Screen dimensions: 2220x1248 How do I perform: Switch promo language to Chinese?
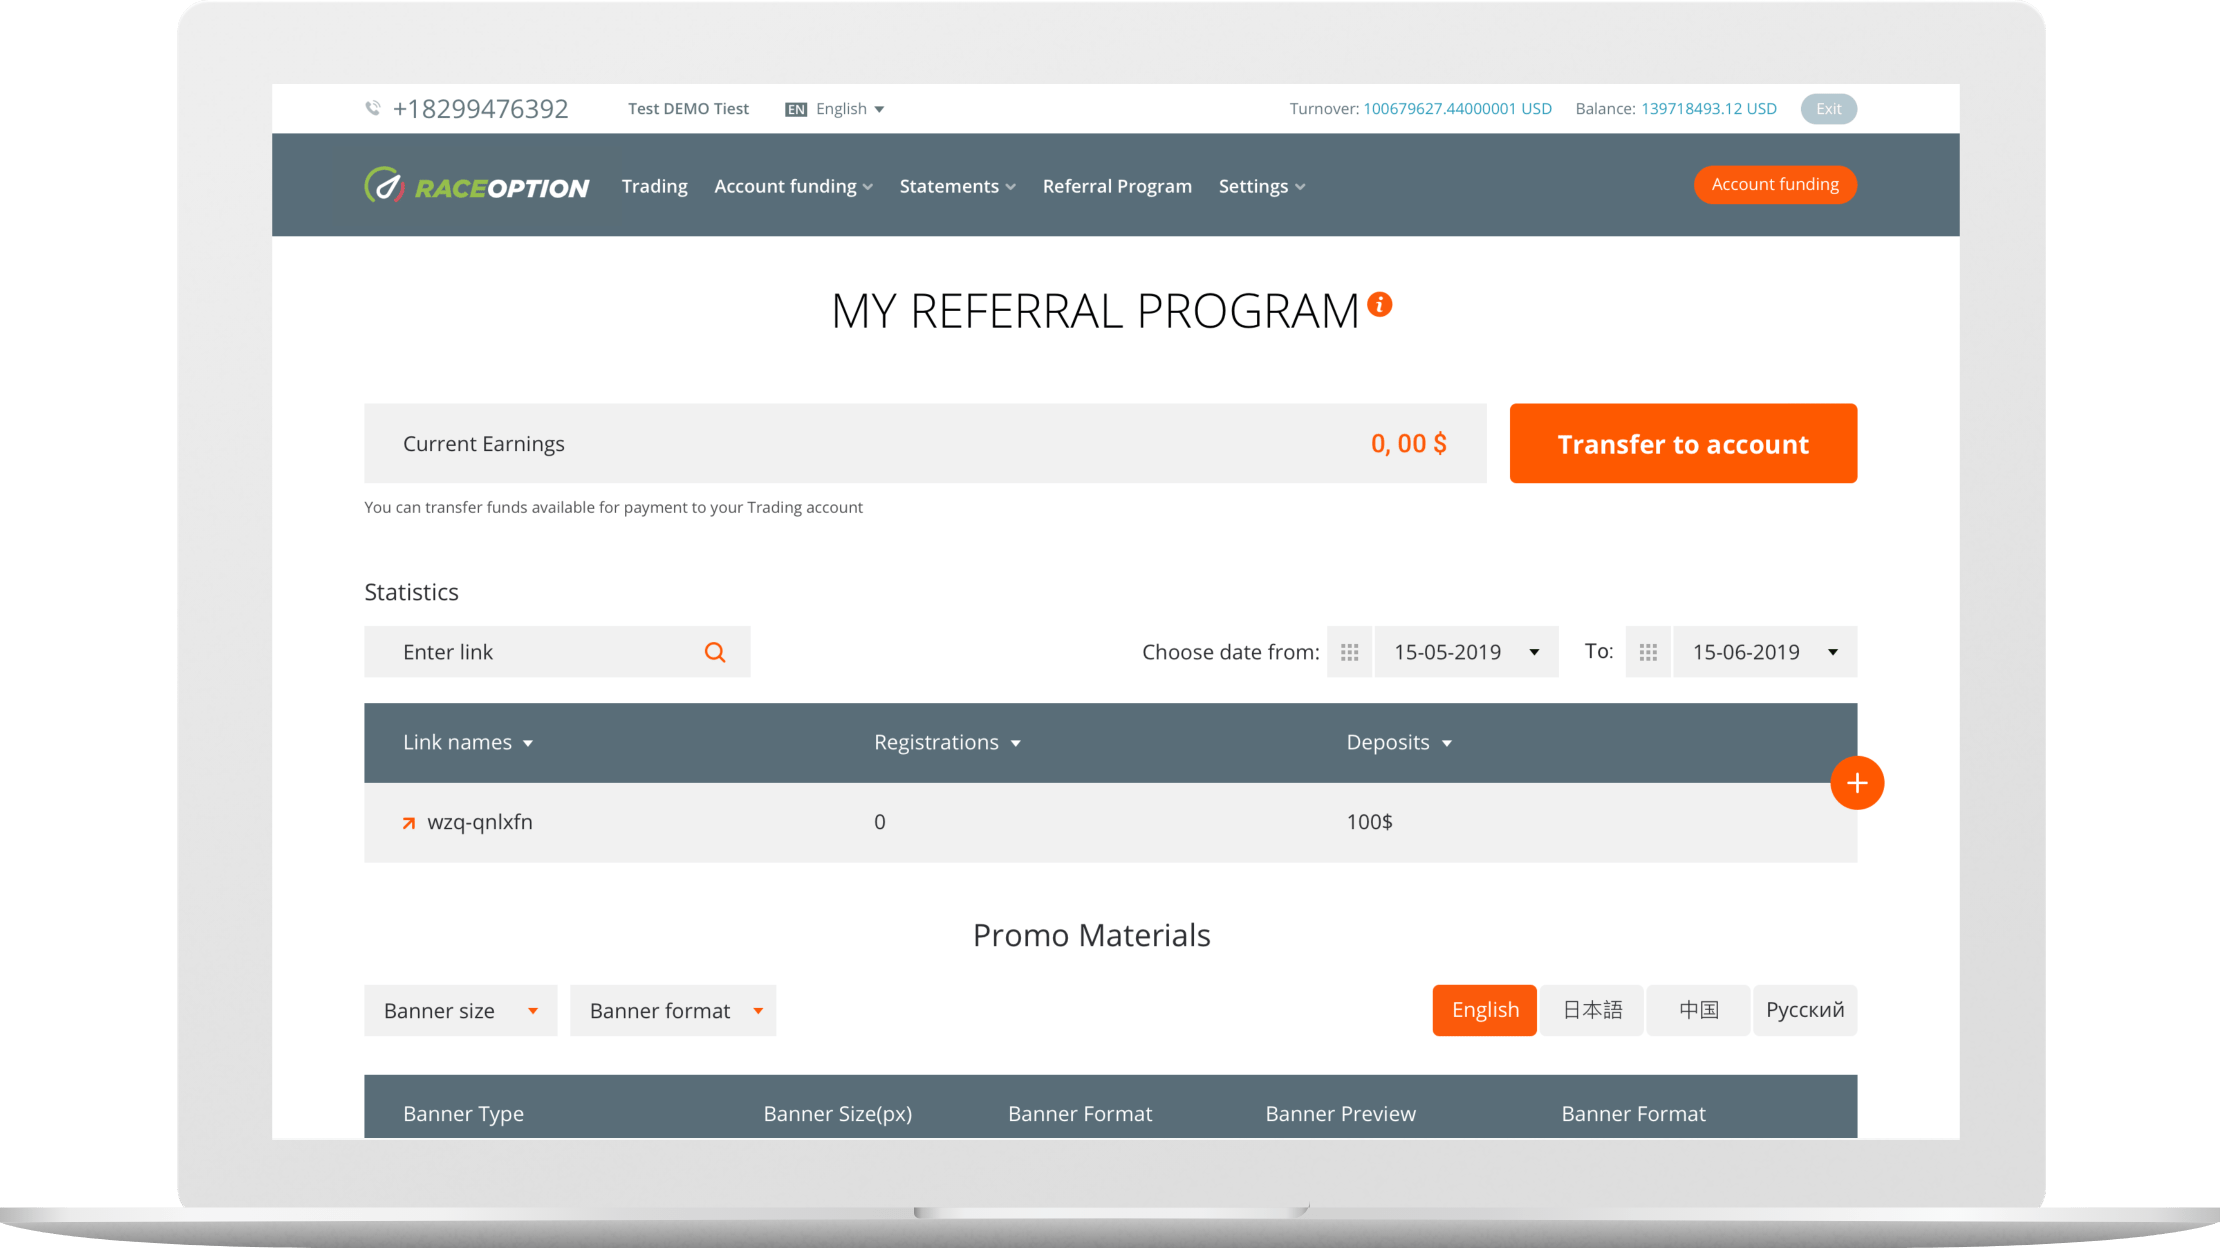point(1698,1010)
